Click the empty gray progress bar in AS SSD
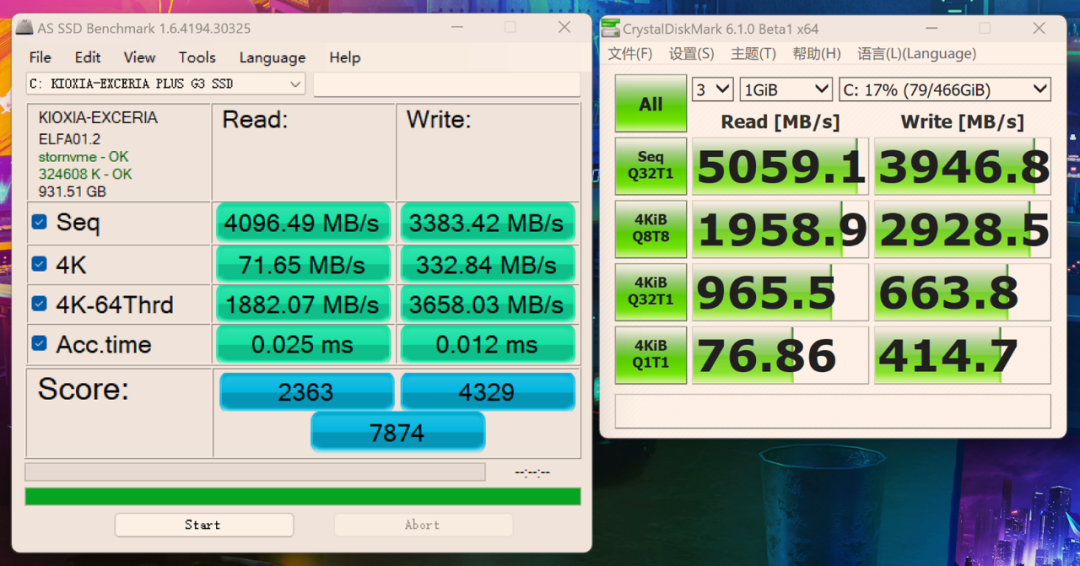 (255, 472)
